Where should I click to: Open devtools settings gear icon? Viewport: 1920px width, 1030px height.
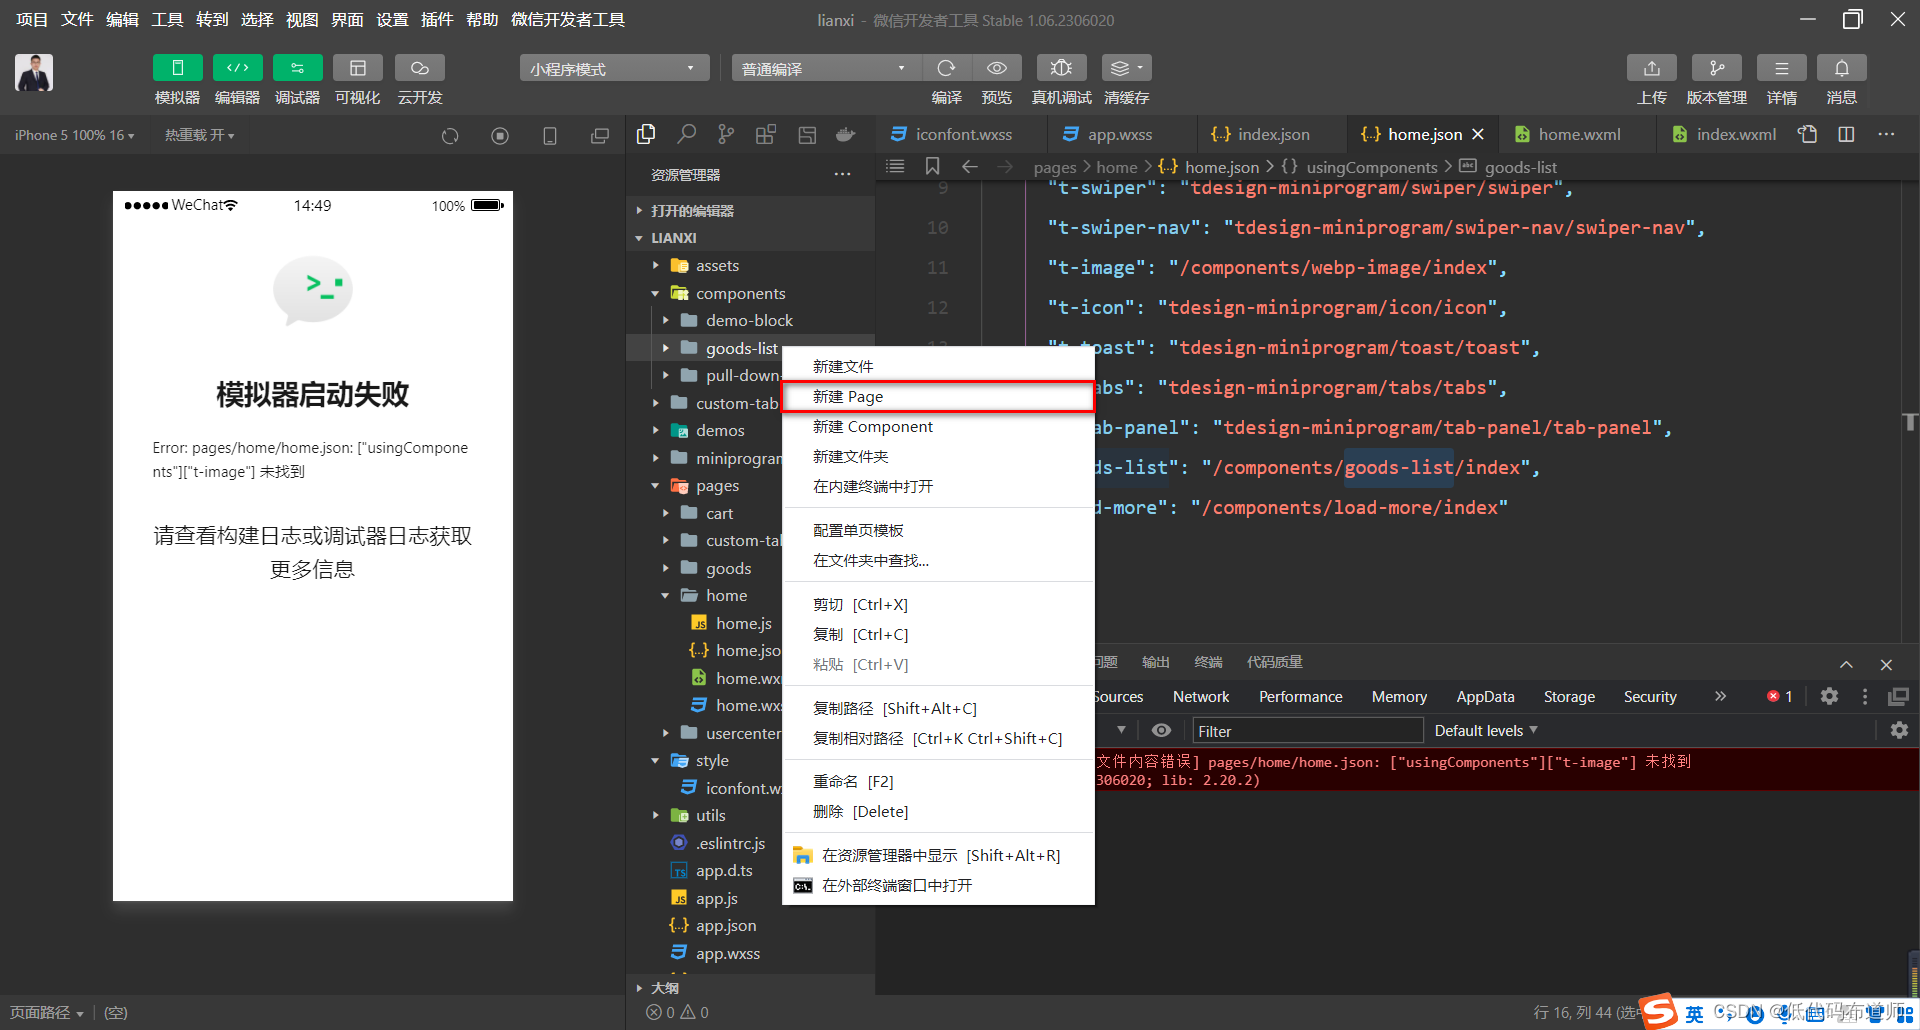pyautogui.click(x=1829, y=696)
